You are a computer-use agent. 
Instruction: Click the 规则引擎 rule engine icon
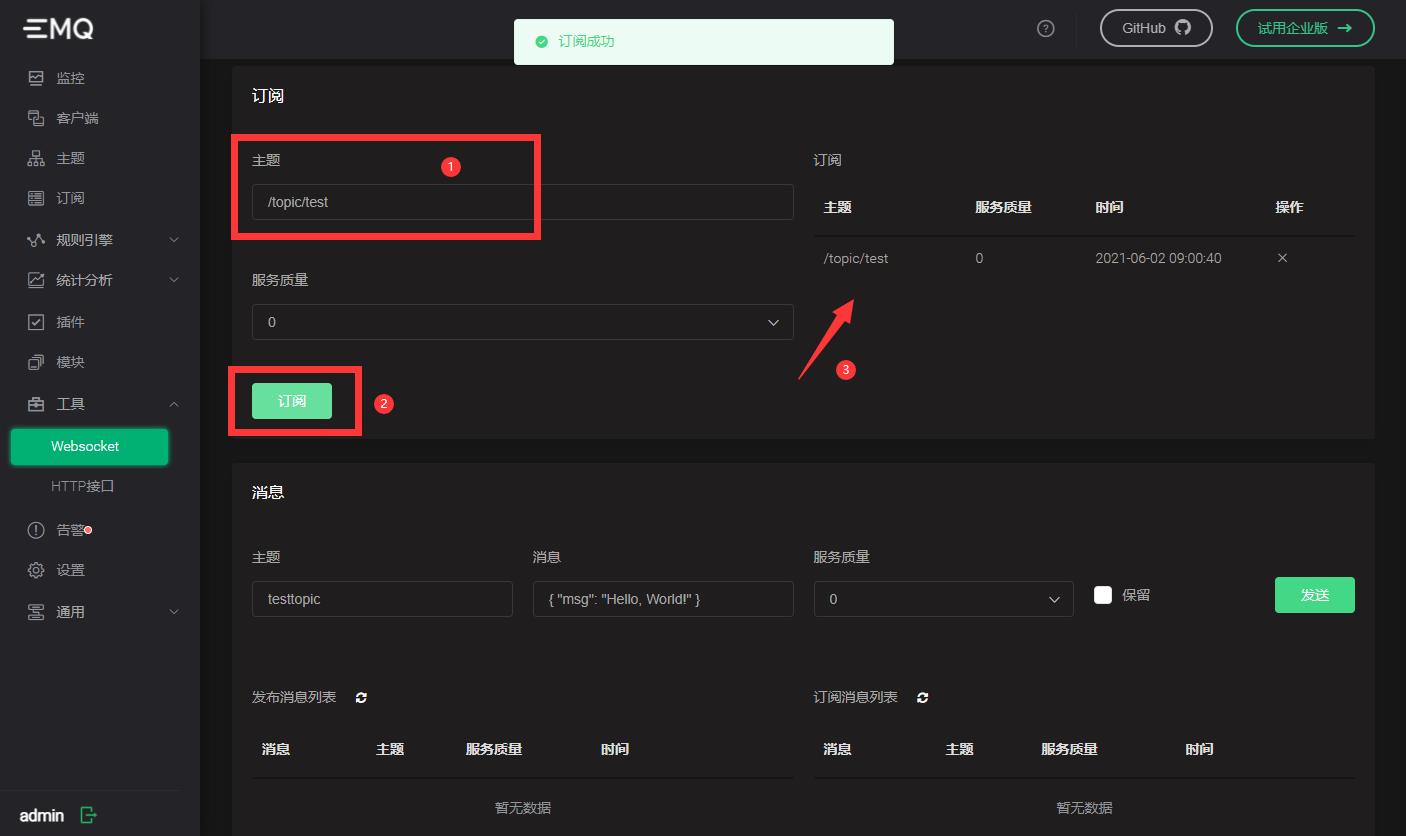[x=36, y=240]
